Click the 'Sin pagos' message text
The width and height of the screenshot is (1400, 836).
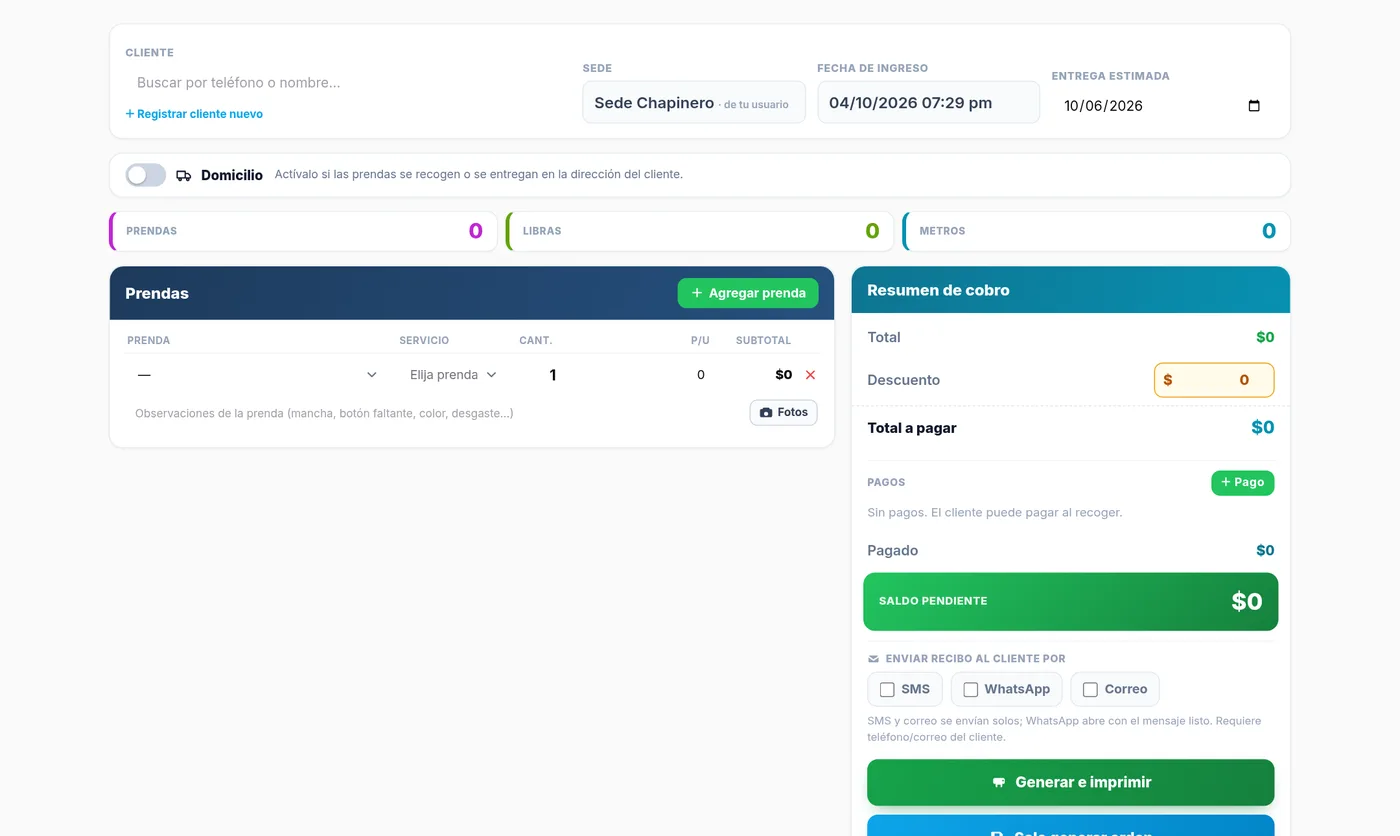pos(995,513)
